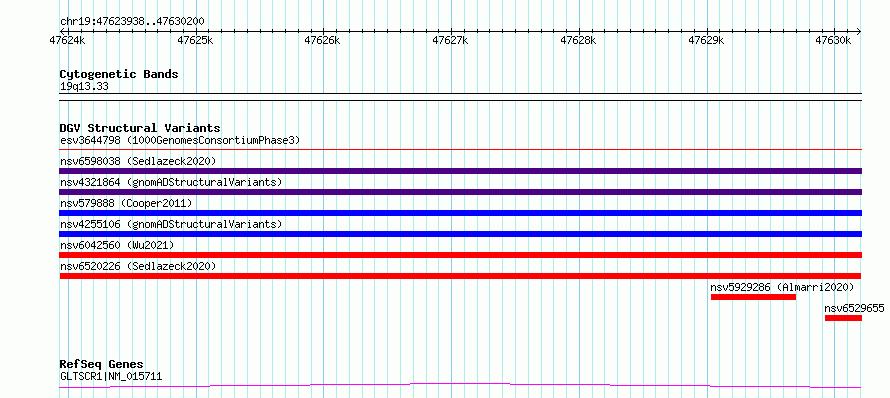Screen dimensions: 890x398
Task: Select the magenta GLTSCR1 gene track line
Action: (460, 386)
